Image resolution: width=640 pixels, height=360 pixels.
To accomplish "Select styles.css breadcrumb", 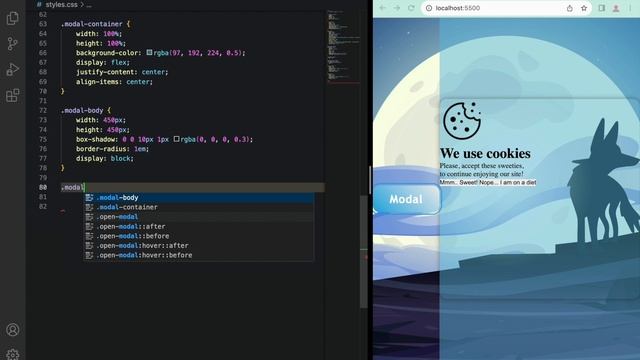I will point(60,4).
